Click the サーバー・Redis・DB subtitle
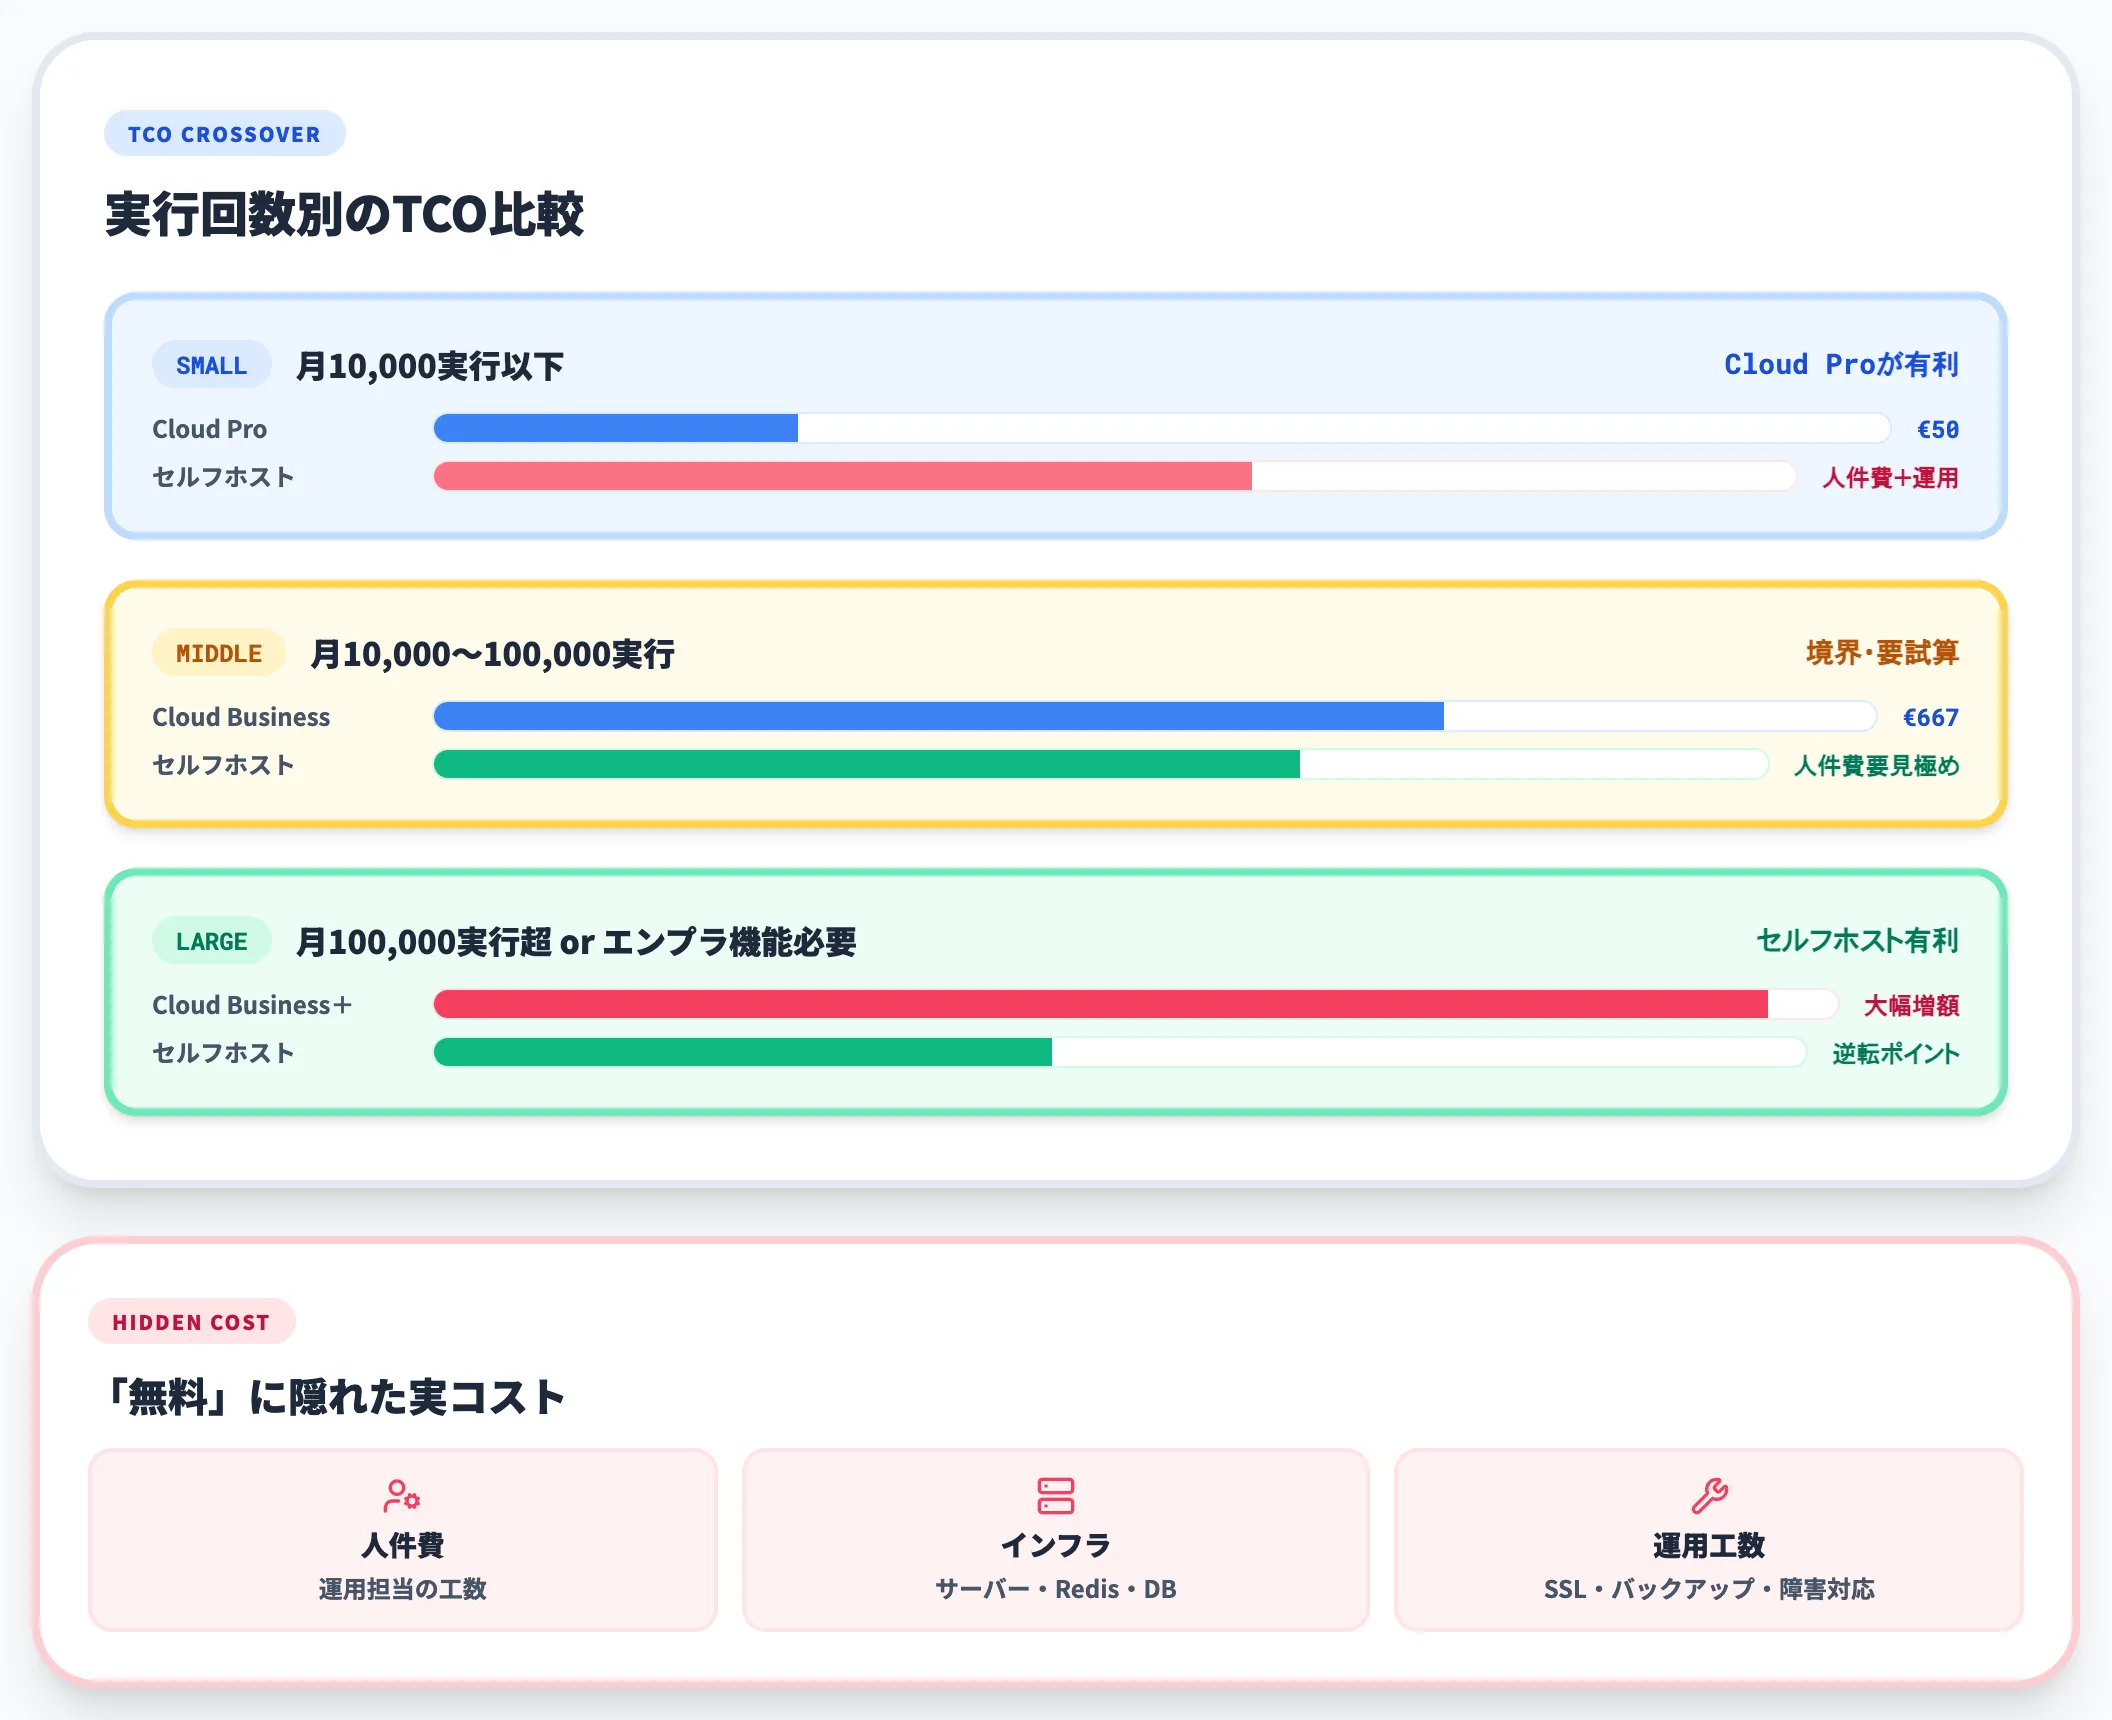Image resolution: width=2112 pixels, height=1720 pixels. 1055,1589
